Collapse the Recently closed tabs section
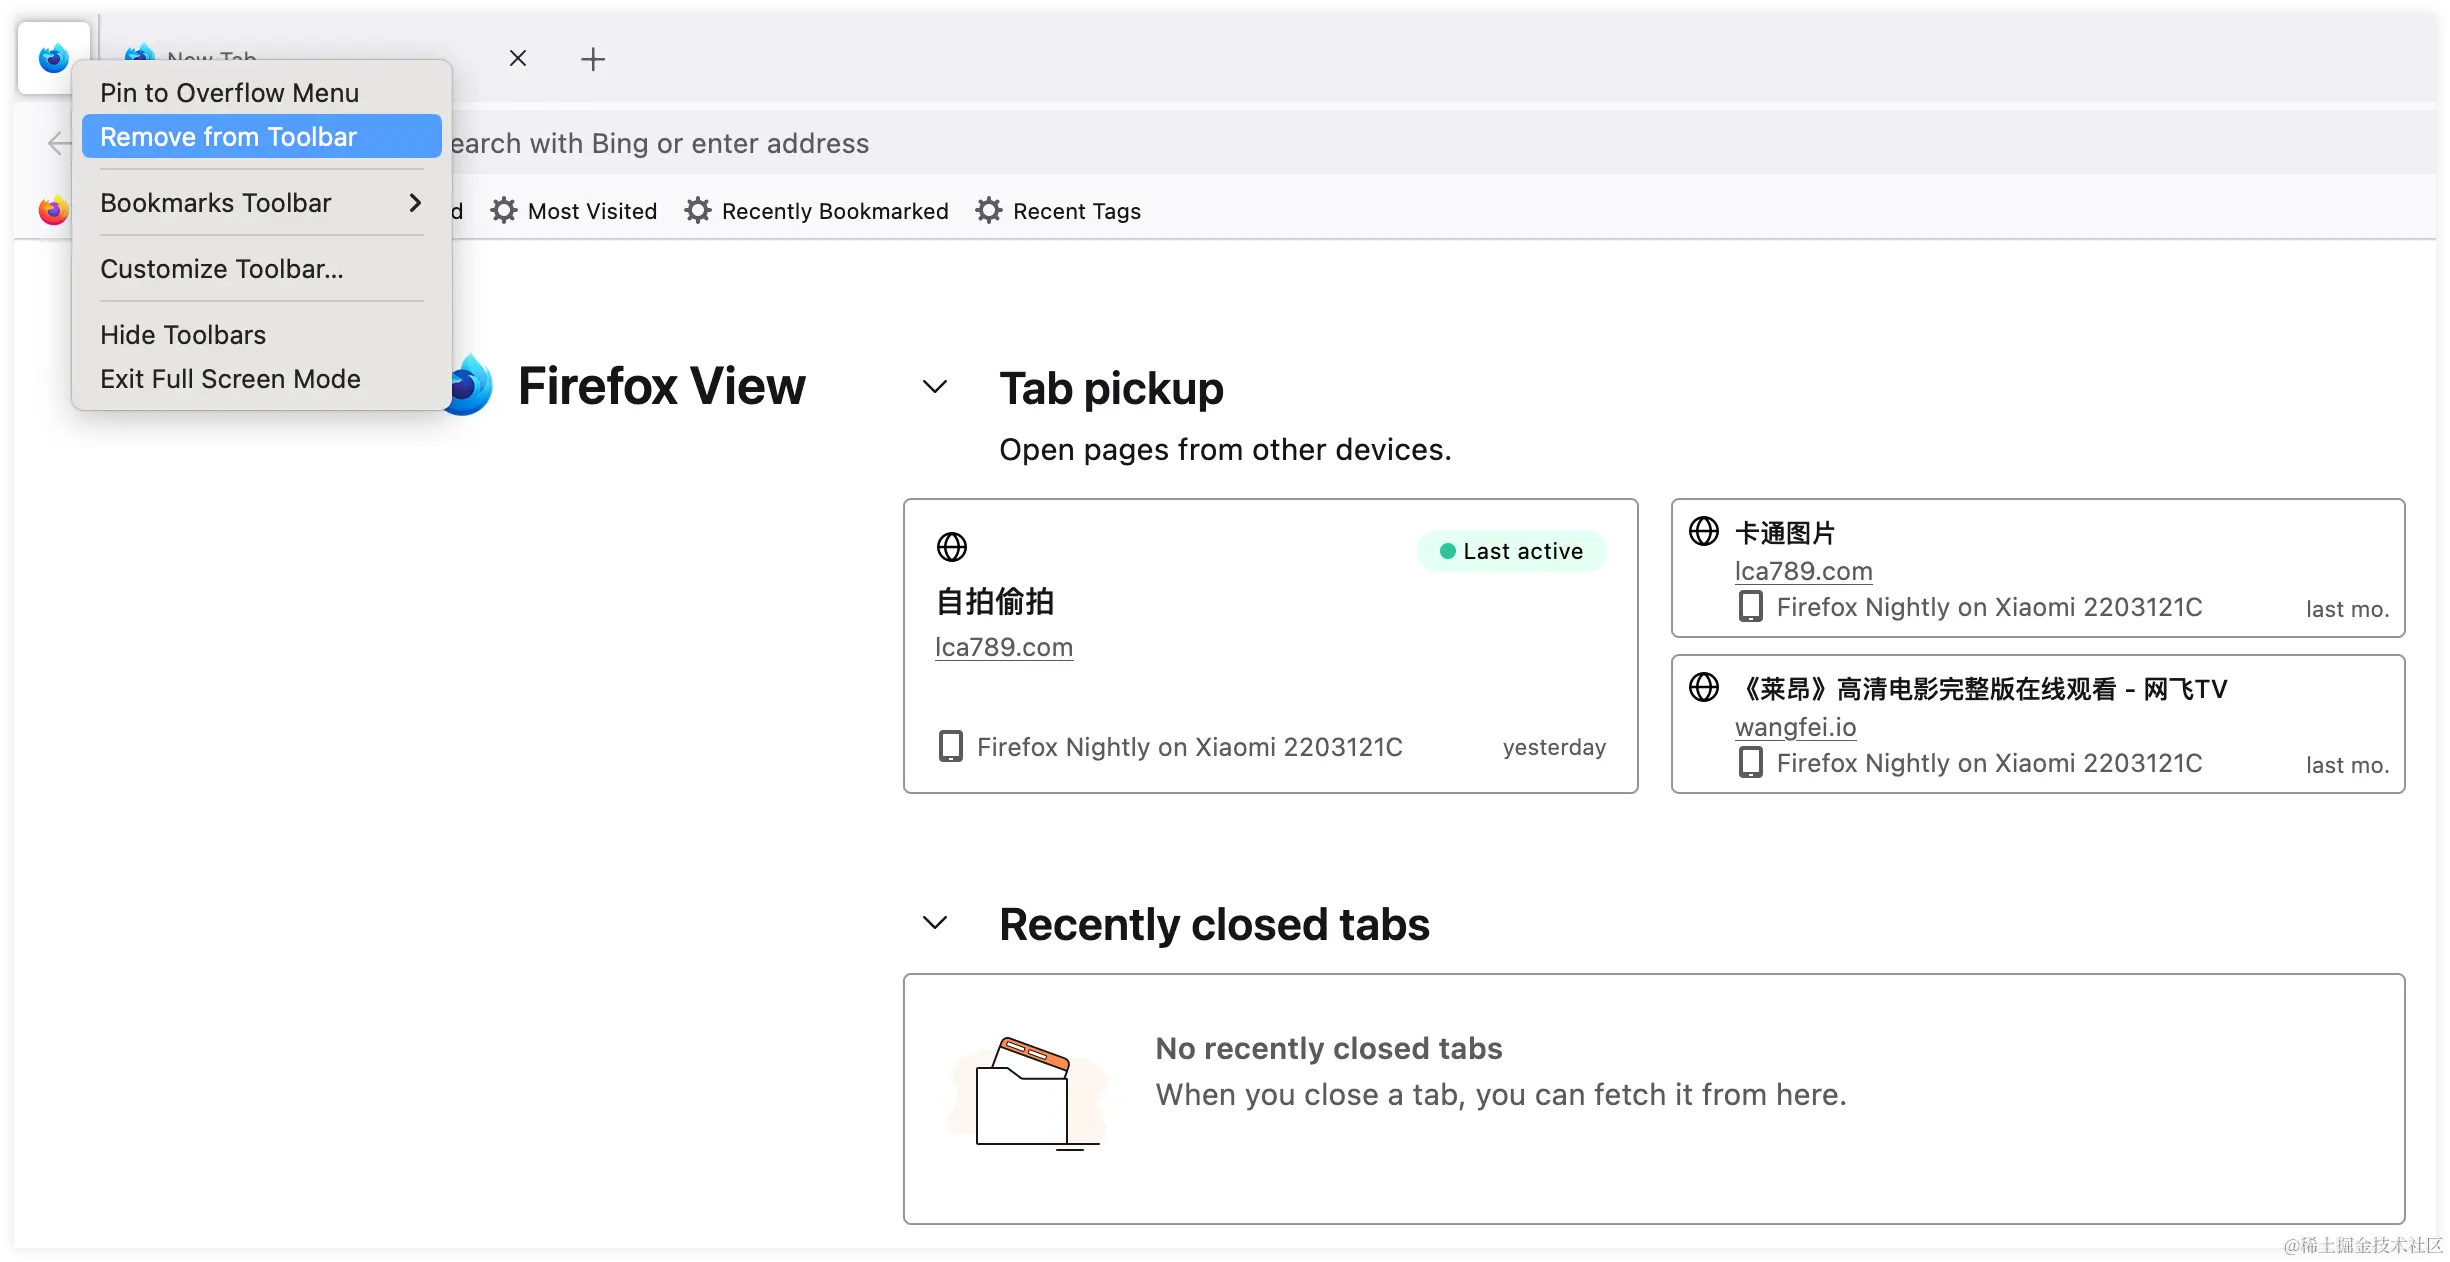Screen dimensions: 2450x1262 tap(935, 923)
